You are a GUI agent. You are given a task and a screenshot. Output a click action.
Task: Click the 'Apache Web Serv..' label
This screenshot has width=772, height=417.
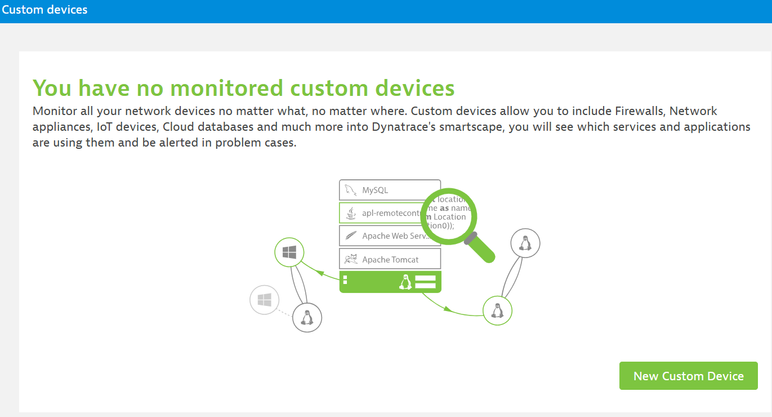(x=395, y=236)
